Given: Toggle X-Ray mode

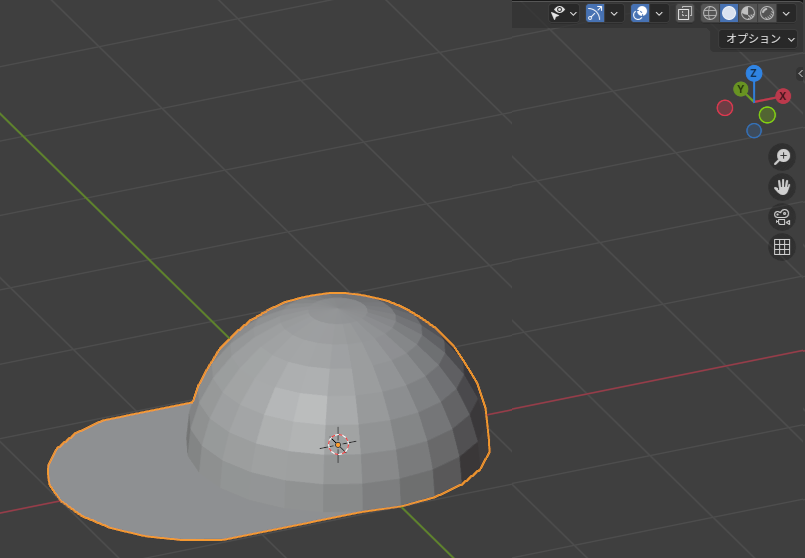Looking at the screenshot, I should point(684,13).
